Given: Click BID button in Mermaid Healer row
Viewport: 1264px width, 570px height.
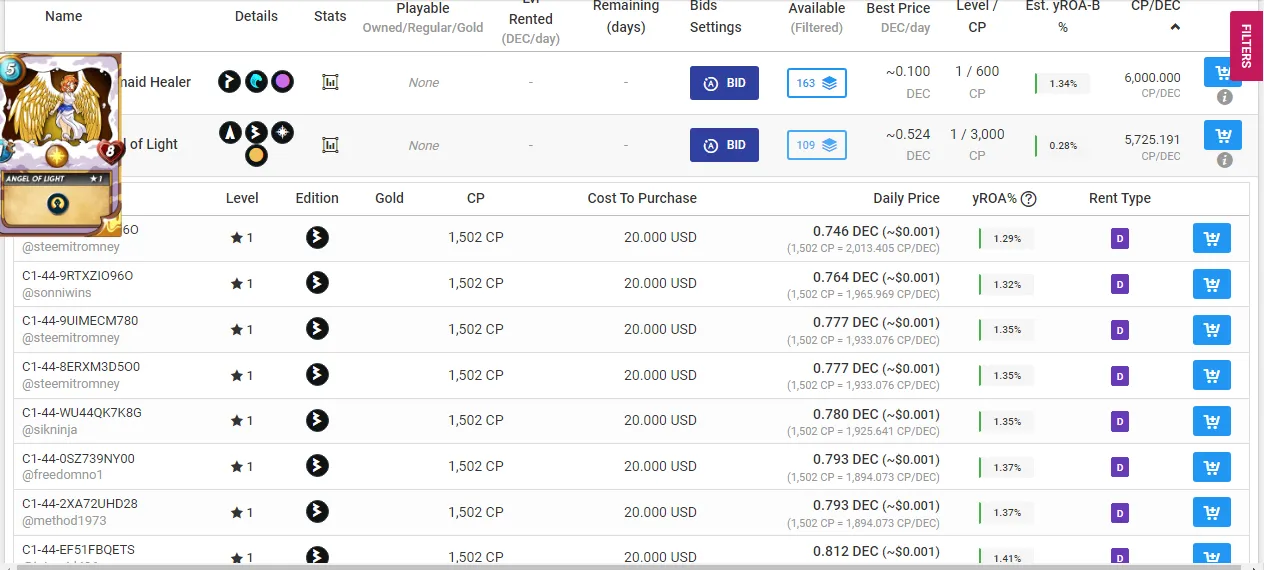Looking at the screenshot, I should coord(724,83).
